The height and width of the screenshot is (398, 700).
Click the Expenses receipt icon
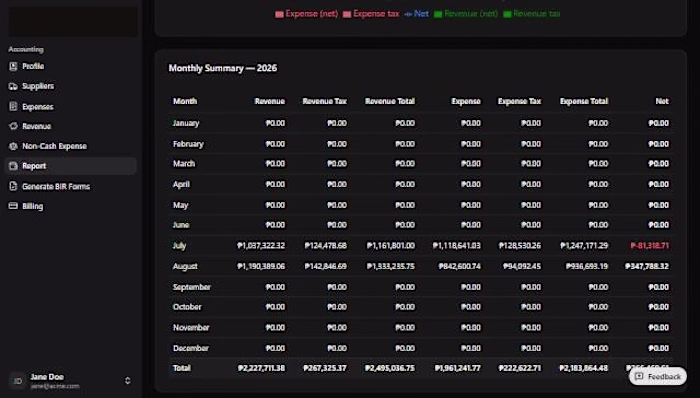point(13,107)
